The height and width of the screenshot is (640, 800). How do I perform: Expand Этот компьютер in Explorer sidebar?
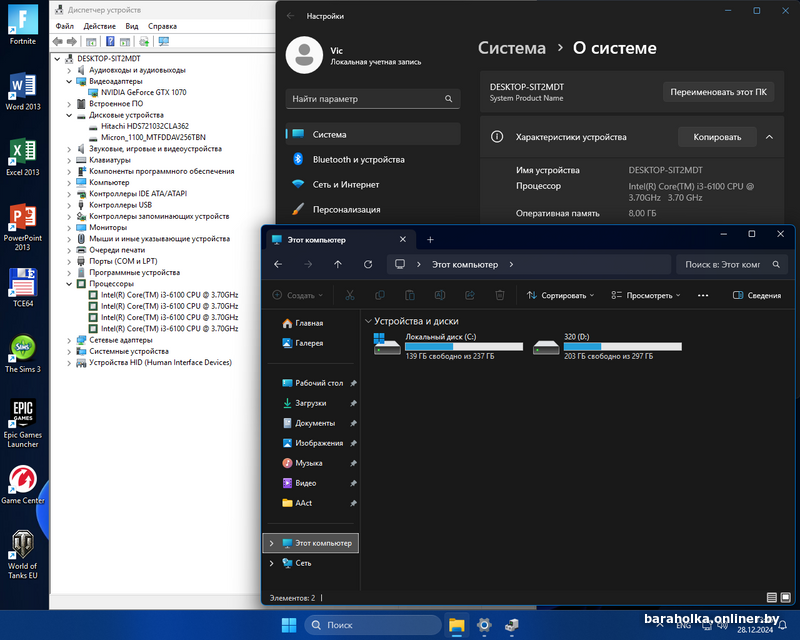point(271,543)
